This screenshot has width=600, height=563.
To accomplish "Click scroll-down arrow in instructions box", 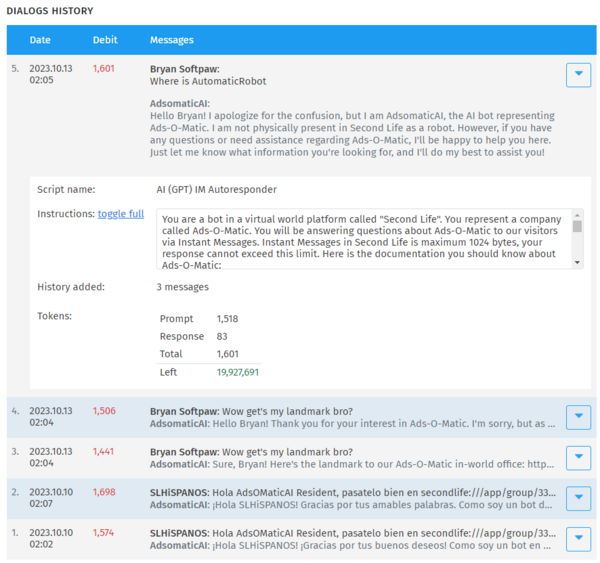I will tap(577, 263).
